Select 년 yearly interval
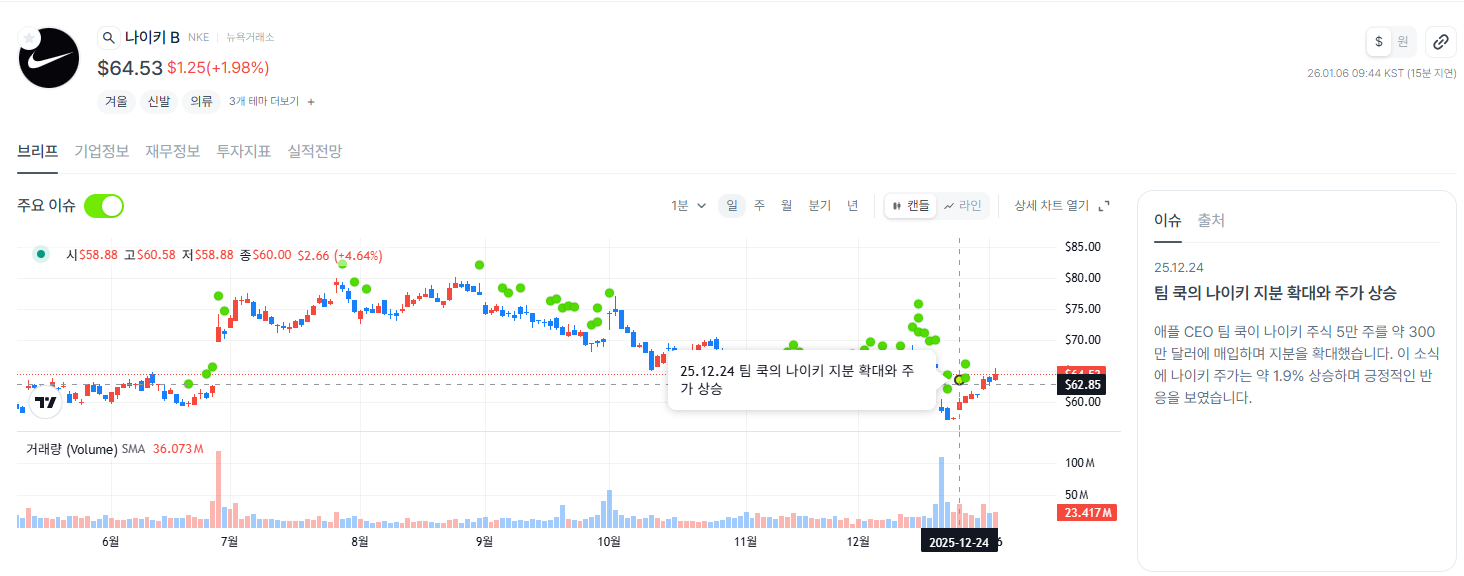Screen dimensions: 1464x576 tap(853, 206)
